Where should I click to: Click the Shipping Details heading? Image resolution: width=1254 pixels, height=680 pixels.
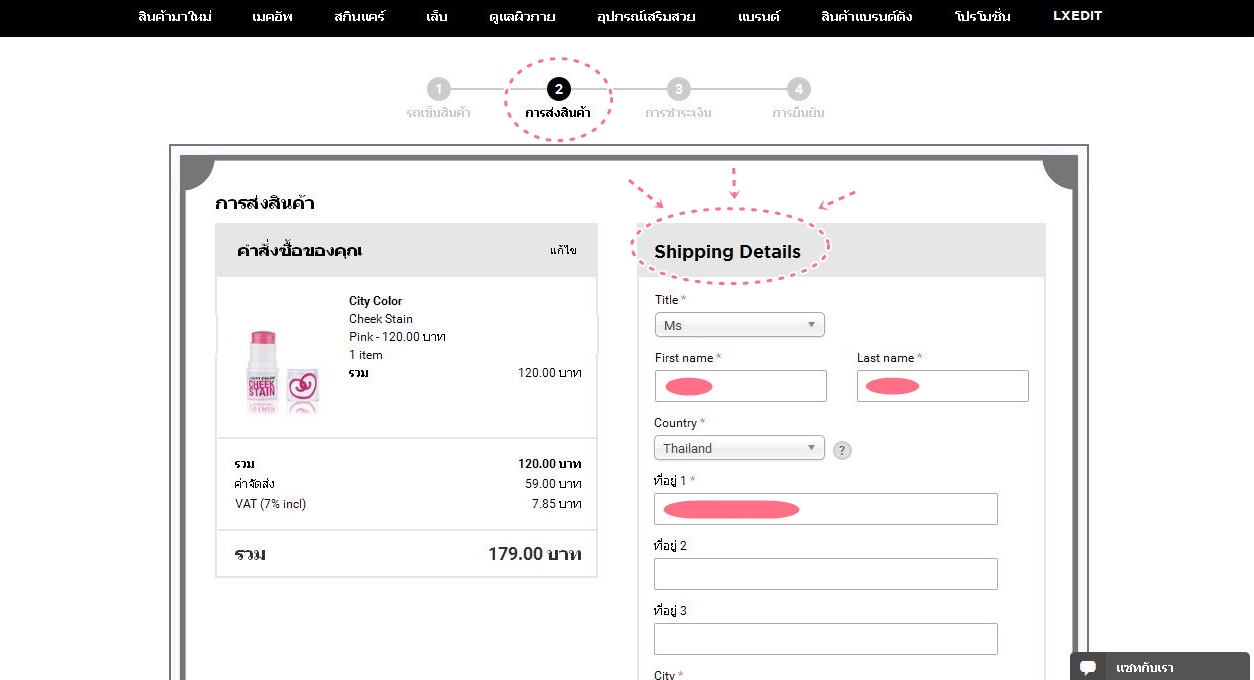(728, 252)
